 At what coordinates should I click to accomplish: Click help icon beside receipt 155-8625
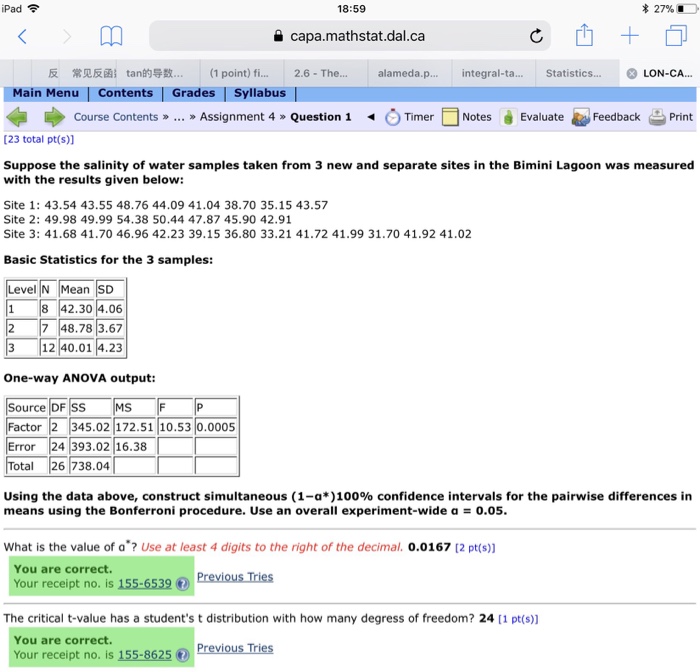[182, 655]
